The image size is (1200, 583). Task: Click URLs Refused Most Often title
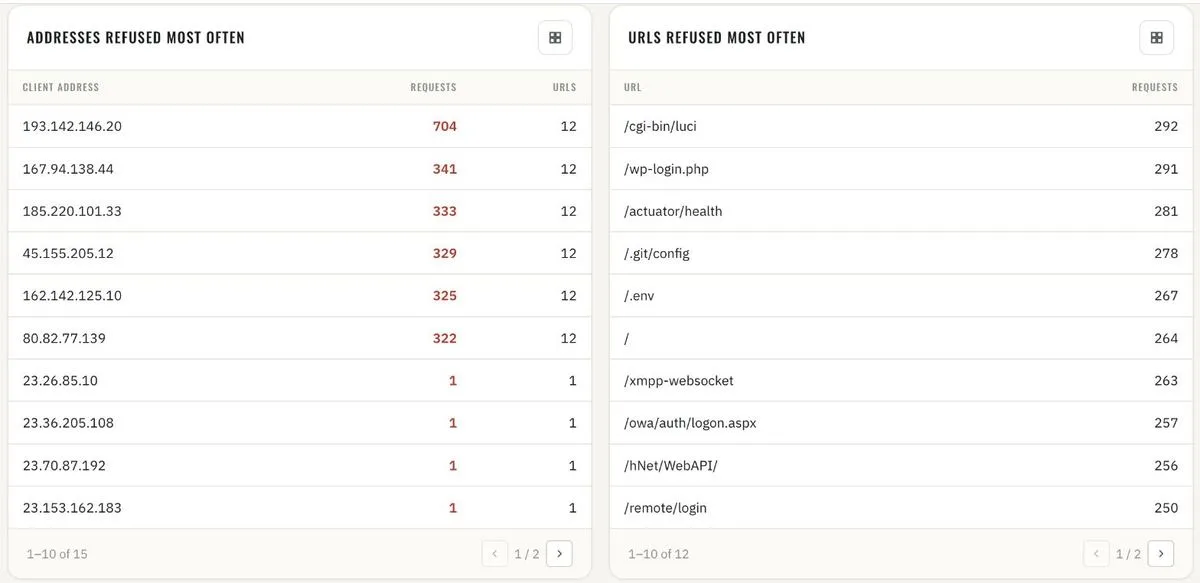click(717, 38)
